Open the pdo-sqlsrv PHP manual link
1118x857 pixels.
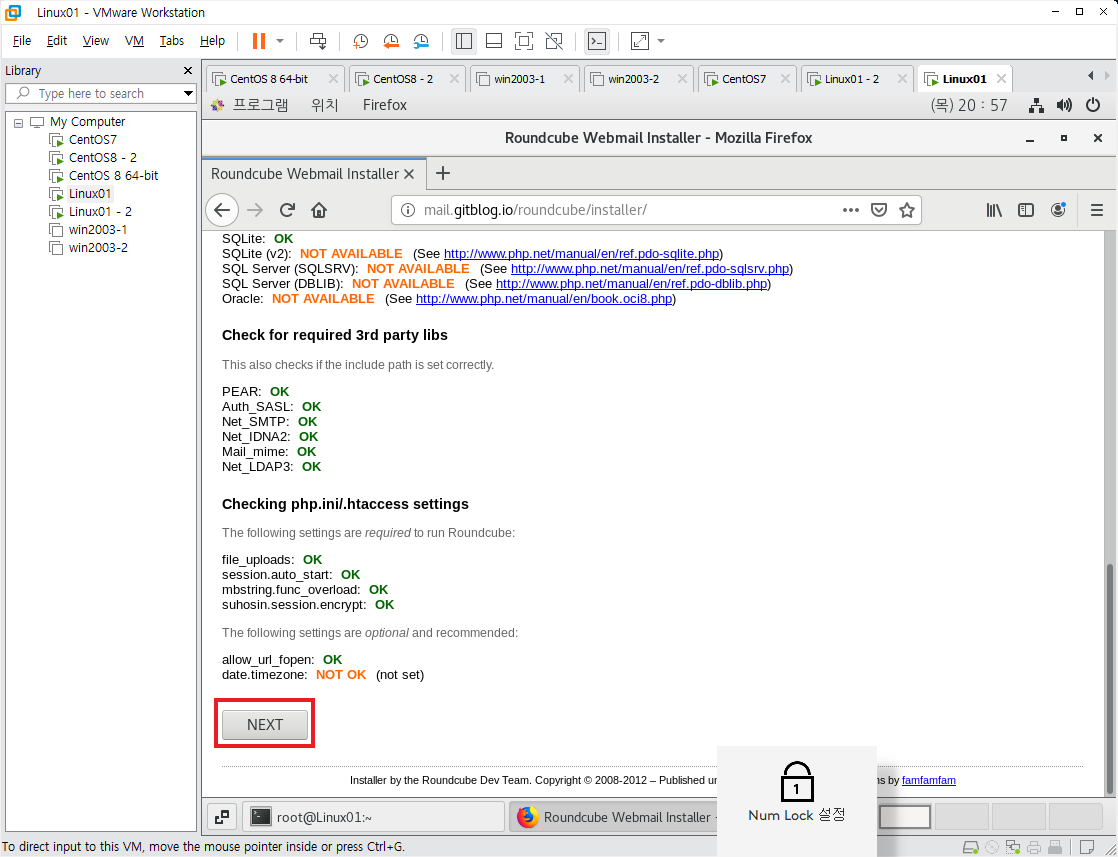(x=650, y=269)
